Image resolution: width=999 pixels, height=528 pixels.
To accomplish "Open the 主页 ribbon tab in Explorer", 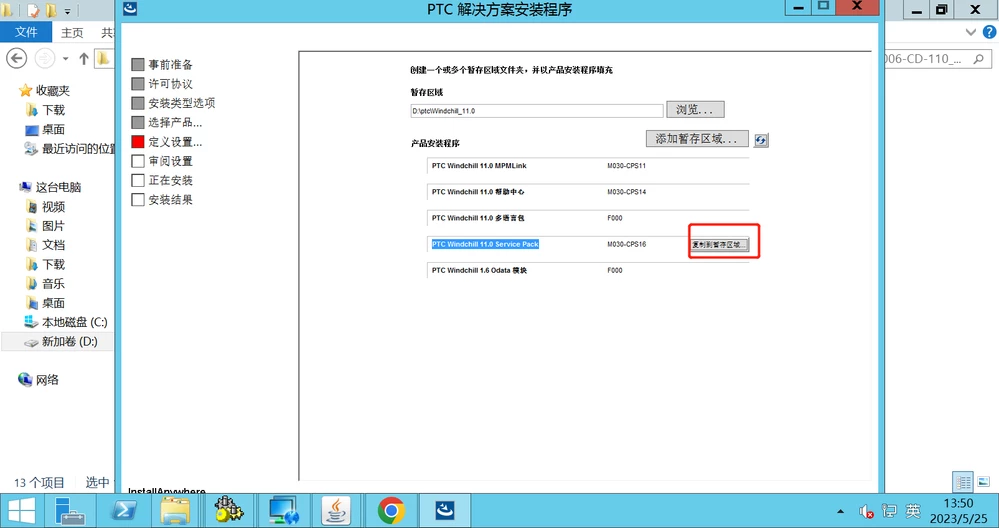I will point(72,32).
